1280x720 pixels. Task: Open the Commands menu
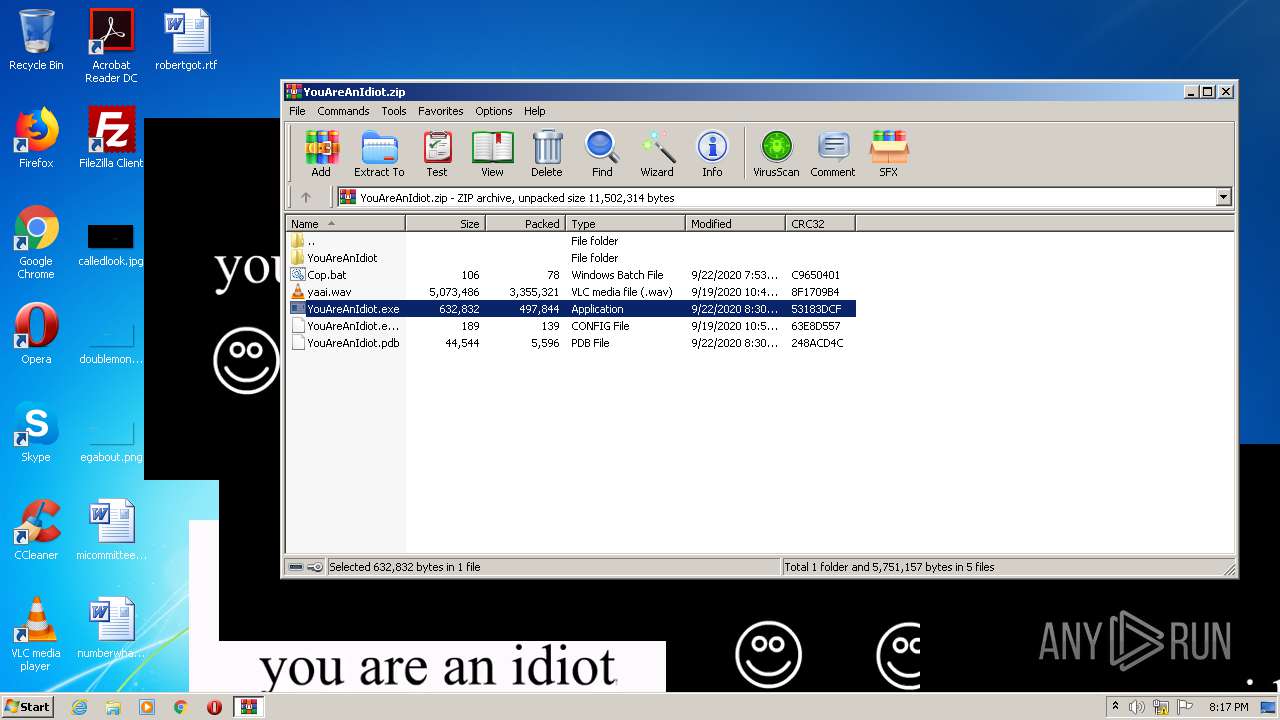click(x=343, y=111)
